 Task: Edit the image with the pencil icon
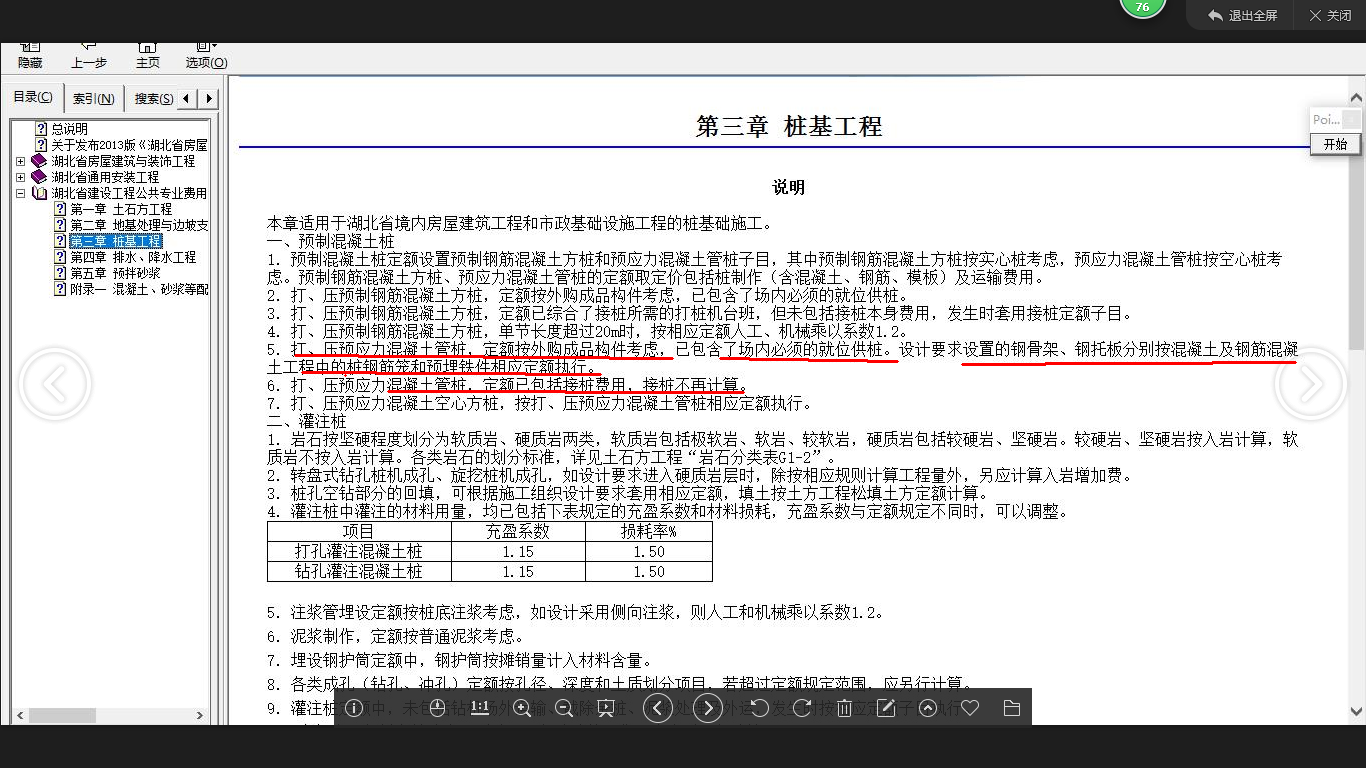(886, 708)
